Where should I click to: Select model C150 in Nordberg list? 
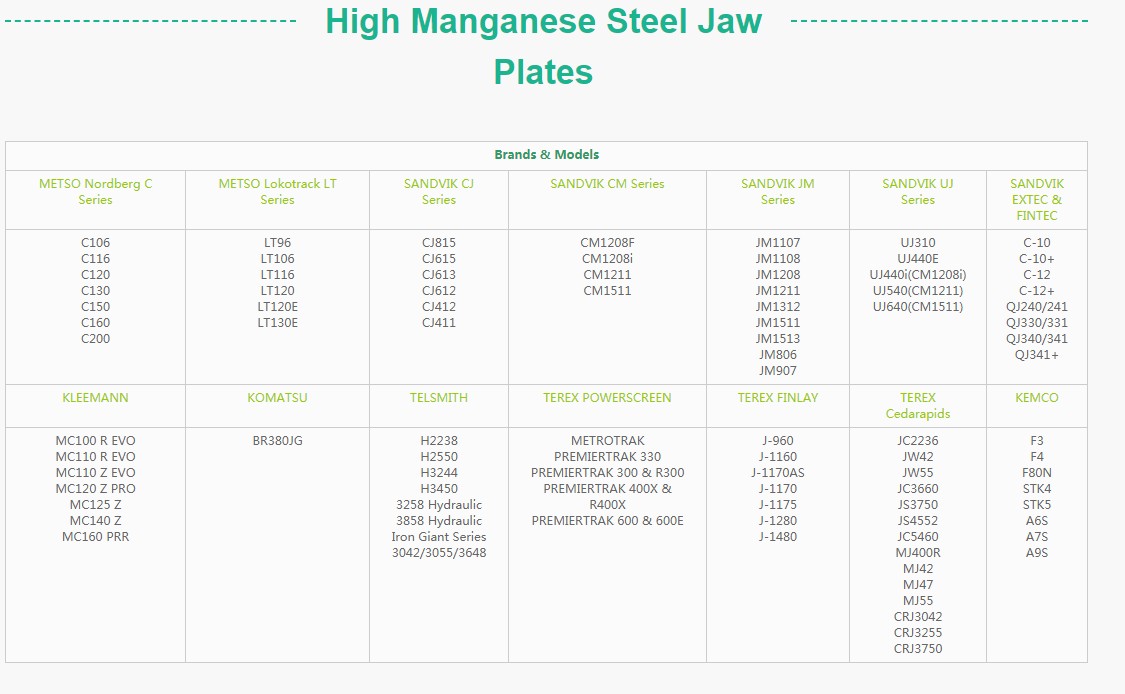(95, 306)
